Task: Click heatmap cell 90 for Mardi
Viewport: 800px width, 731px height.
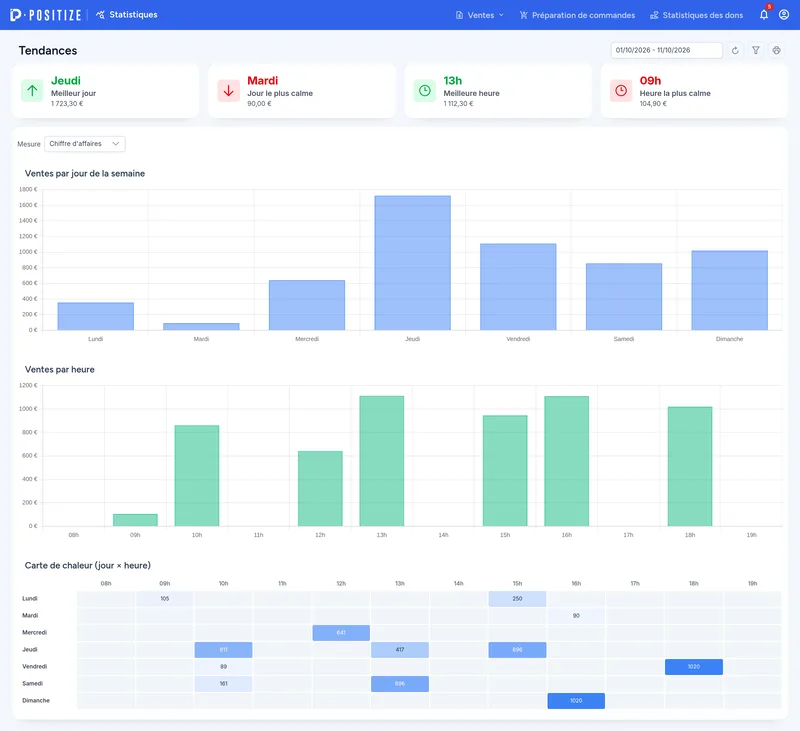Action: pyautogui.click(x=576, y=616)
